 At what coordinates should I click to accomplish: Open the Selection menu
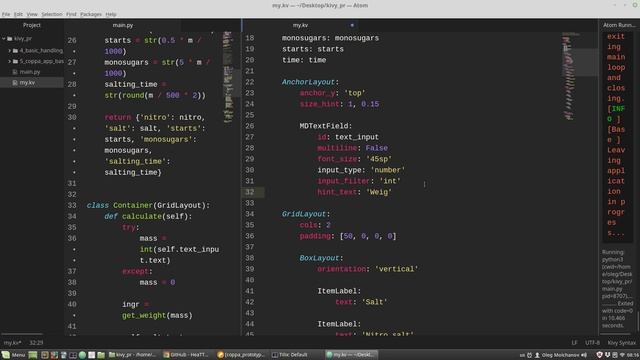(52, 14)
